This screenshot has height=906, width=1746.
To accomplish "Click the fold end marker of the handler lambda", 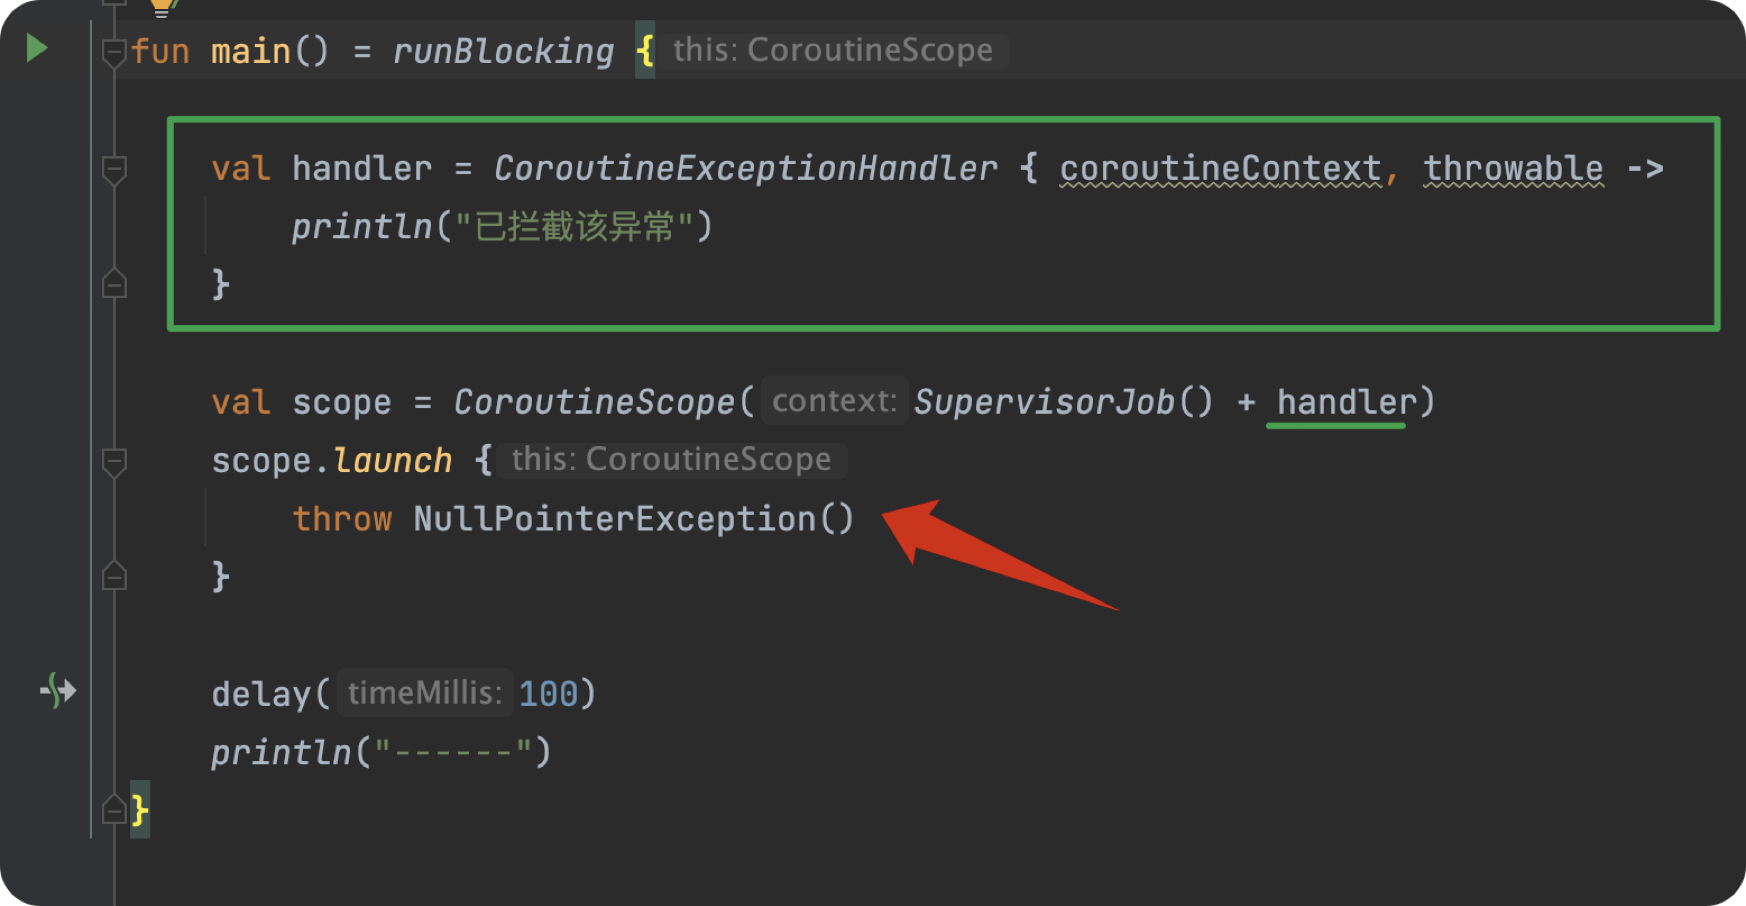I will (x=114, y=284).
